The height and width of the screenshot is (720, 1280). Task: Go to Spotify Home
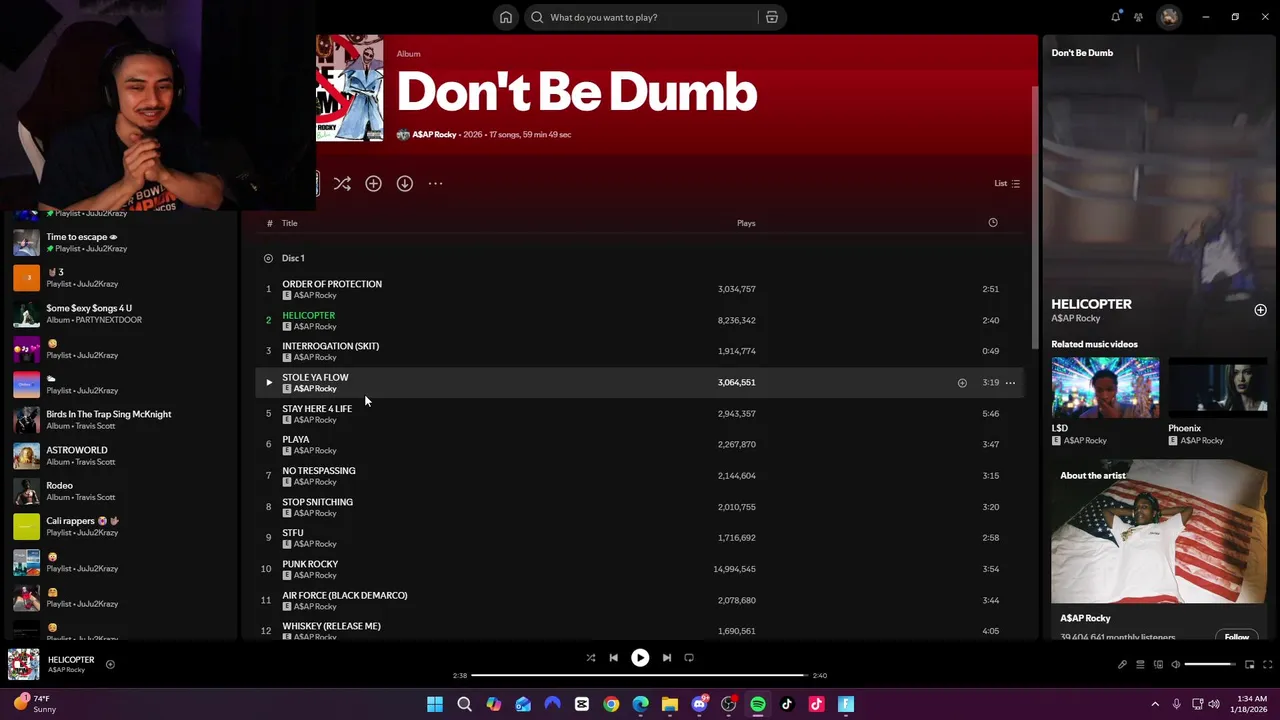tap(506, 17)
